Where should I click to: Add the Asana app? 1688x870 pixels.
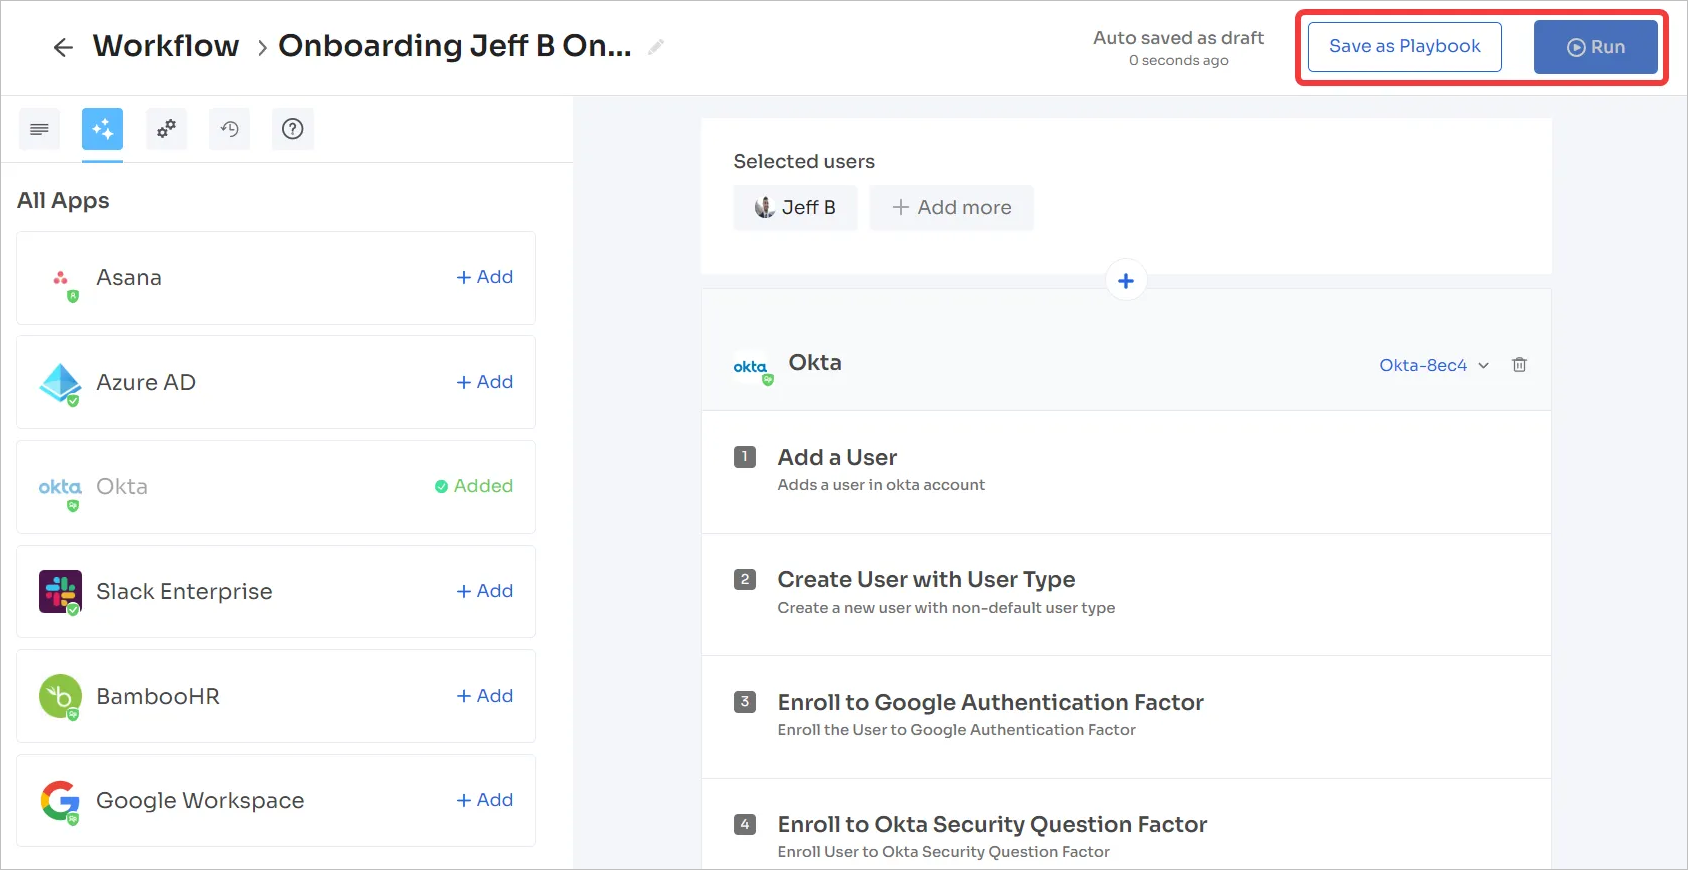[485, 277]
